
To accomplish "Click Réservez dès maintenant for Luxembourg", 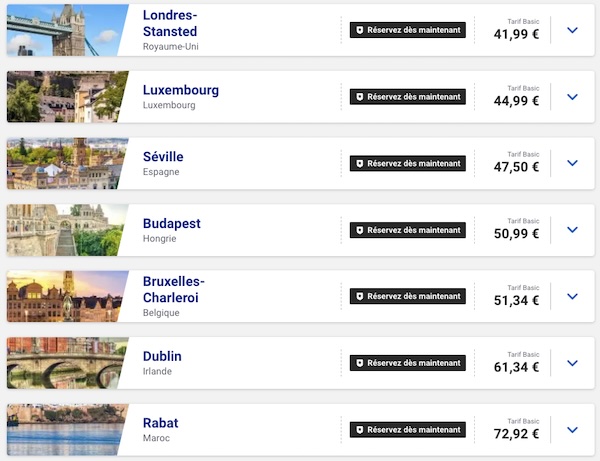I will click(x=408, y=97).
